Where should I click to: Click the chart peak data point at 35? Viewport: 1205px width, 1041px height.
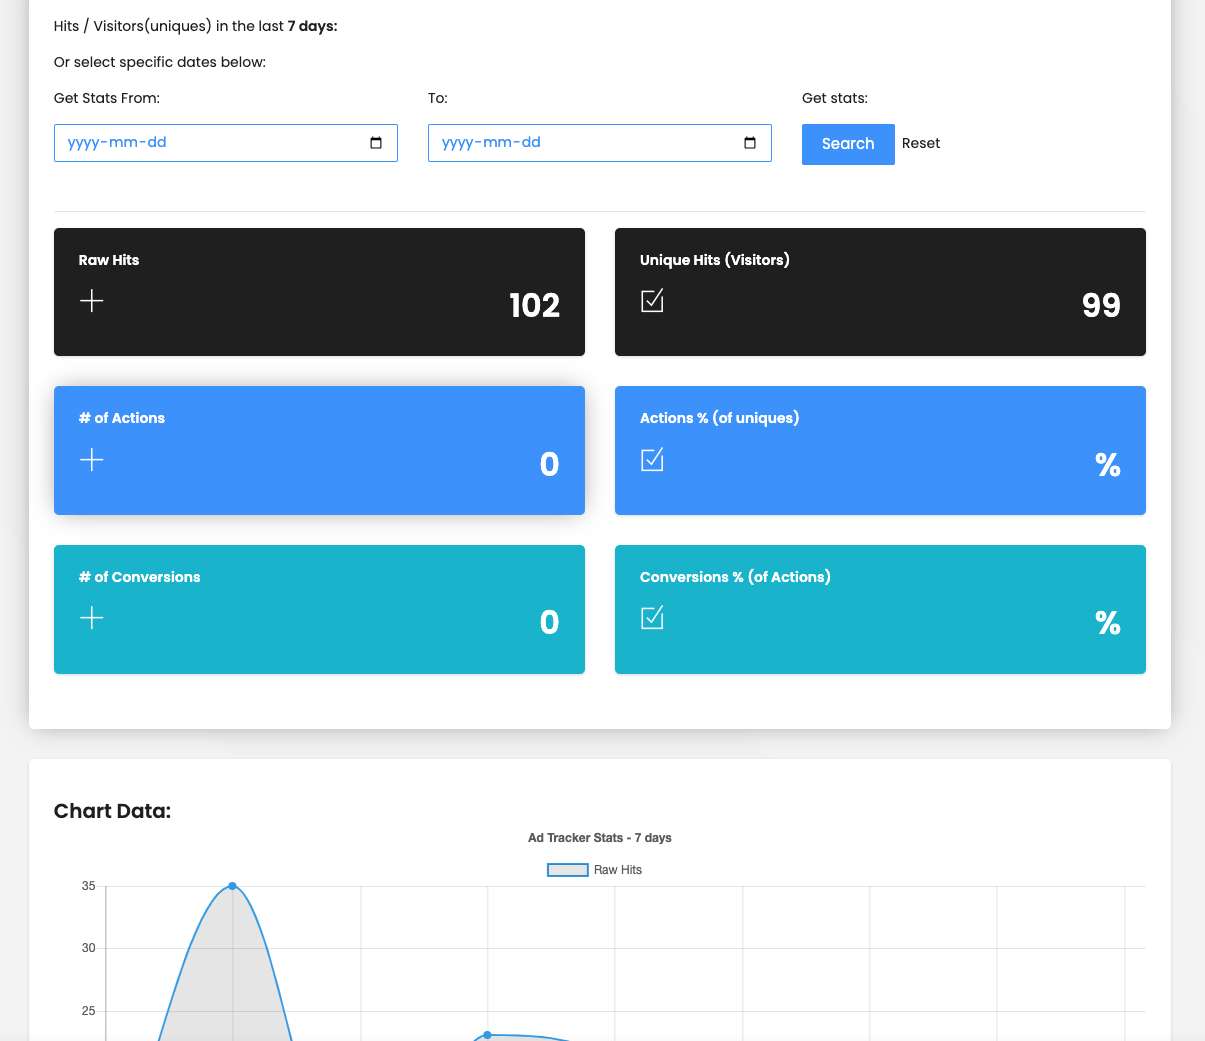click(232, 886)
